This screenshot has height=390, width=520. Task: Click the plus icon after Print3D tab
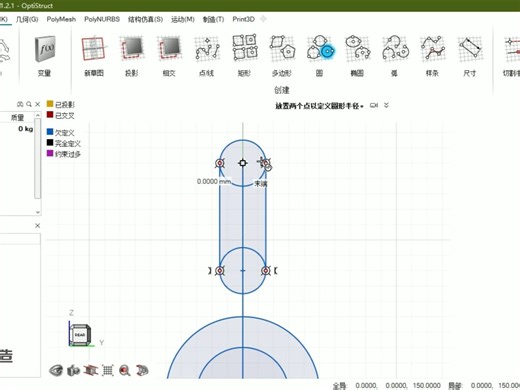(263, 19)
